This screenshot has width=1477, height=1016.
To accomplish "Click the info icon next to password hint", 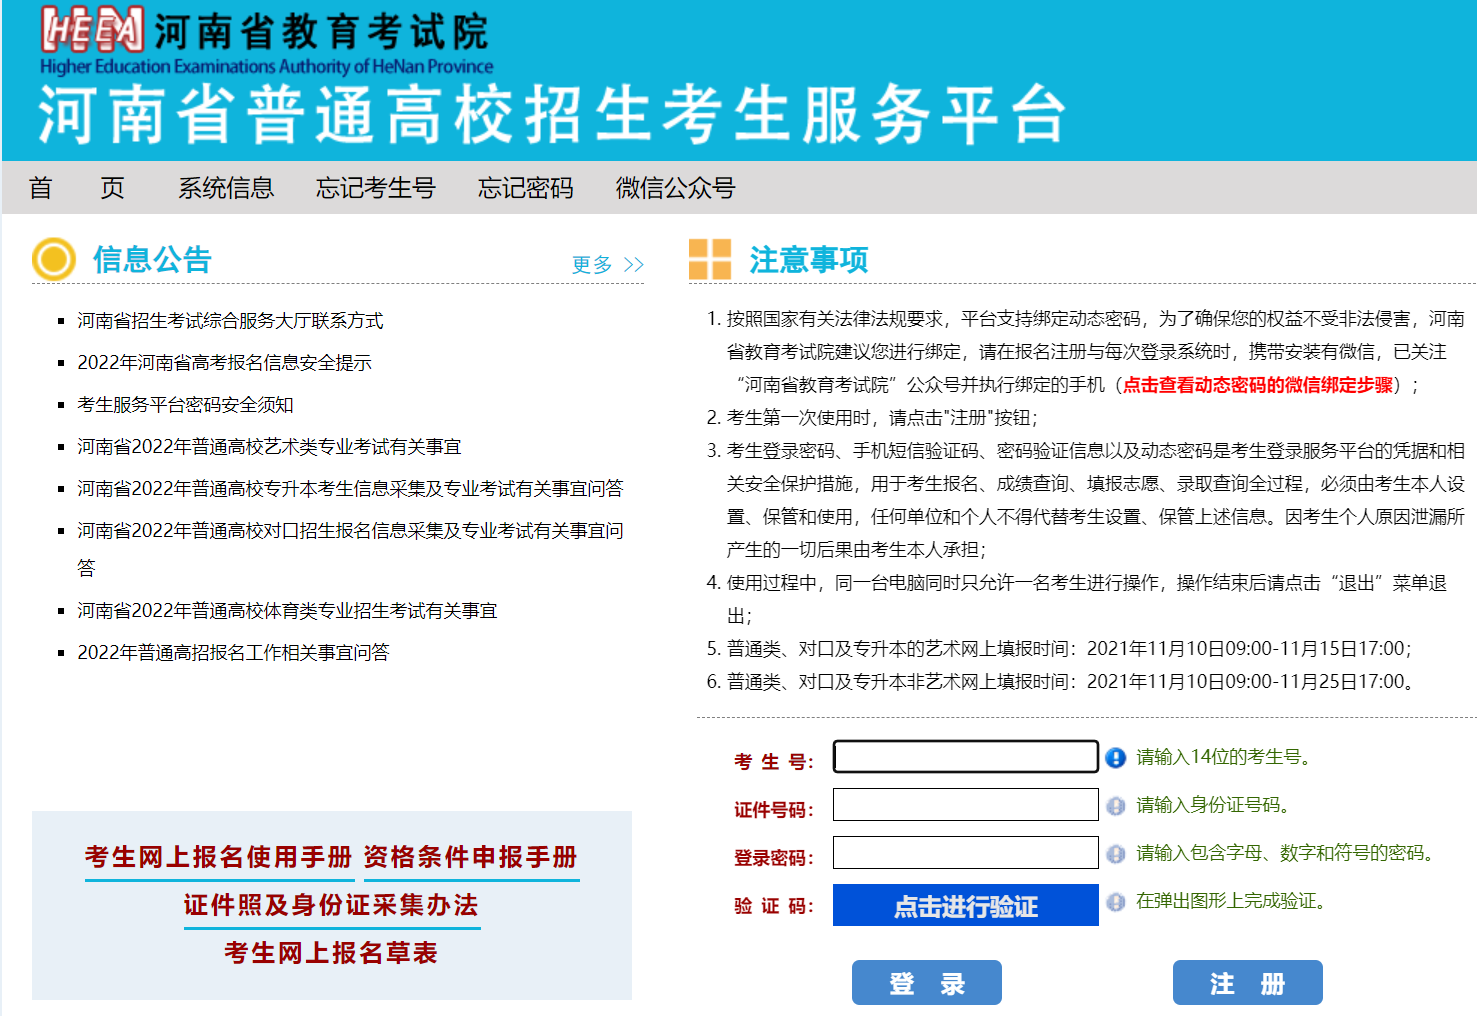I will pos(1116,854).
